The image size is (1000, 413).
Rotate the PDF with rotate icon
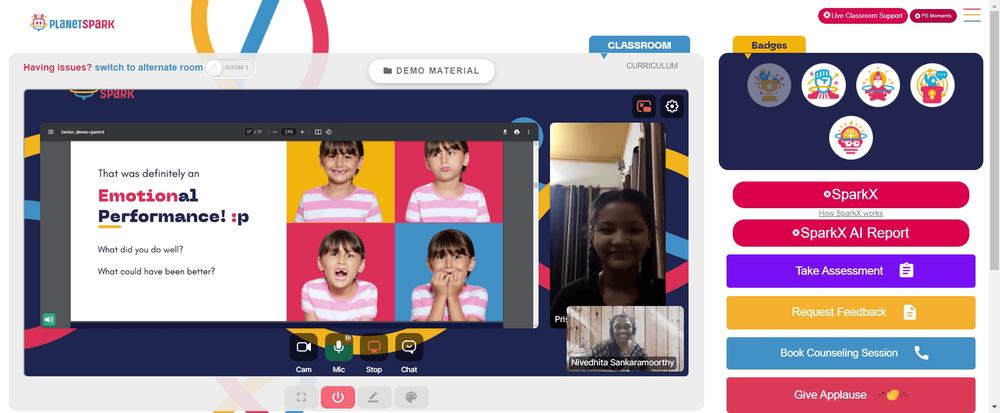[x=328, y=132]
